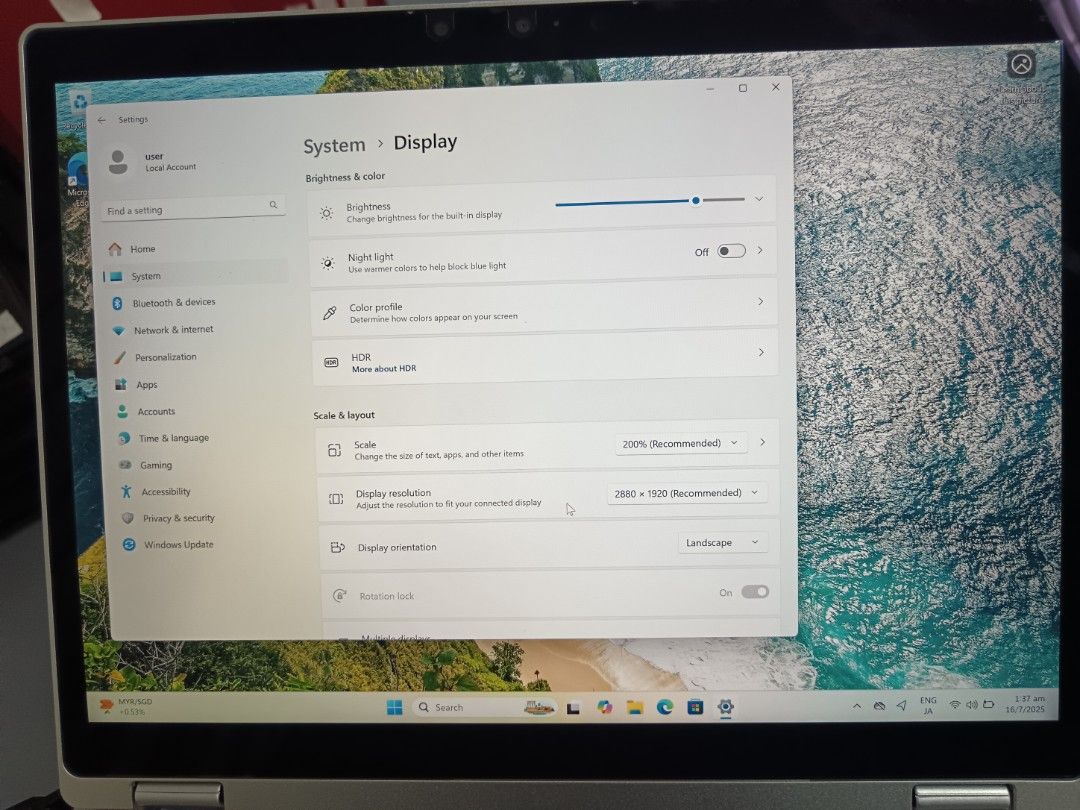
Task: Open the user Local Account profile
Action: [153, 162]
